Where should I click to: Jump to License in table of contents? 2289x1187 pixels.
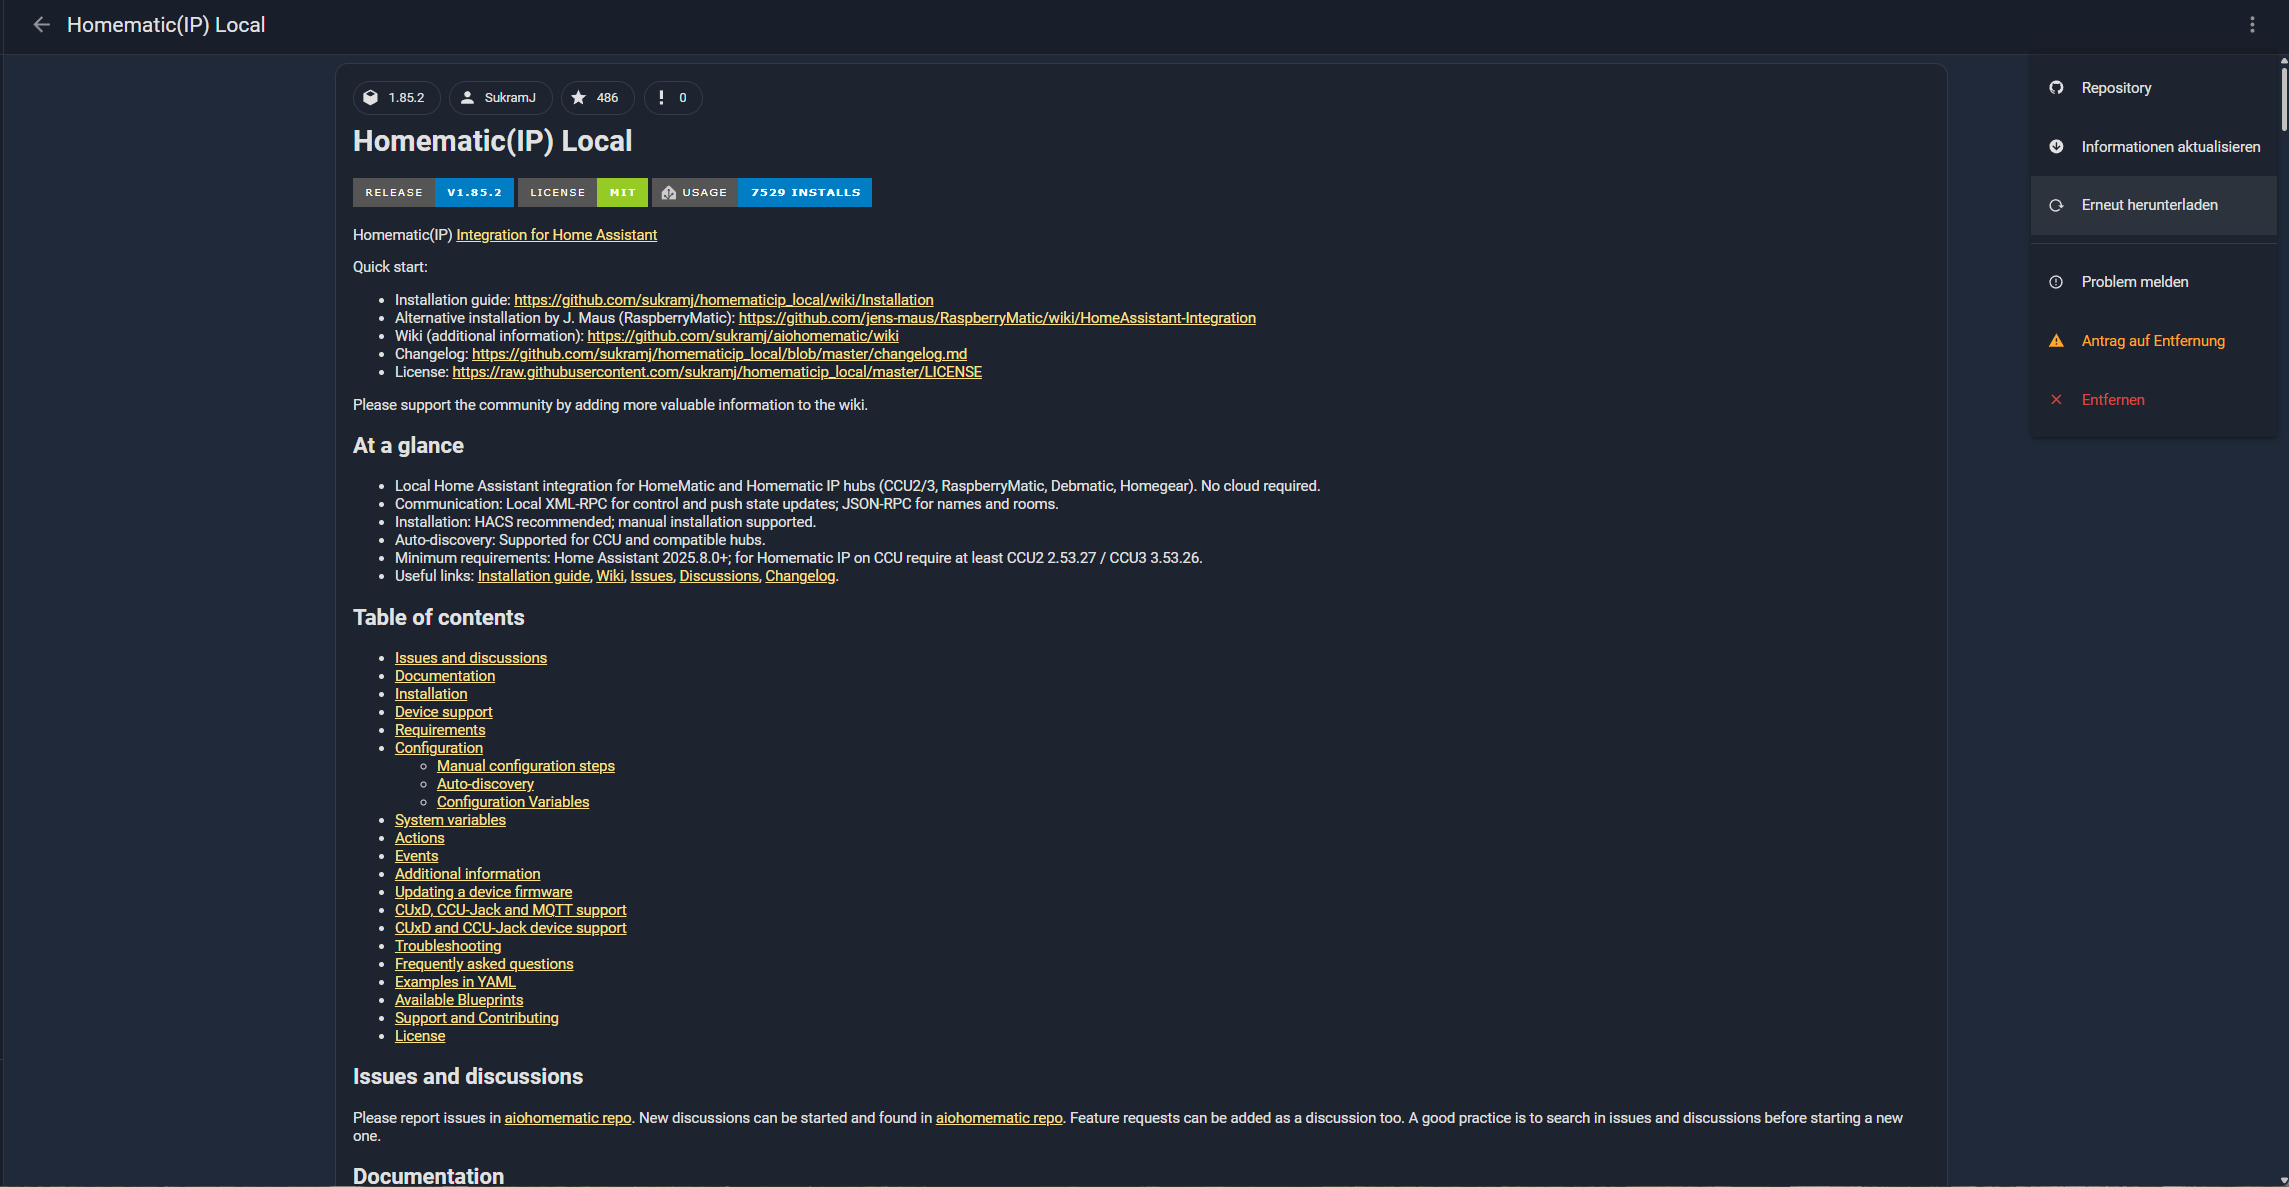point(420,1036)
